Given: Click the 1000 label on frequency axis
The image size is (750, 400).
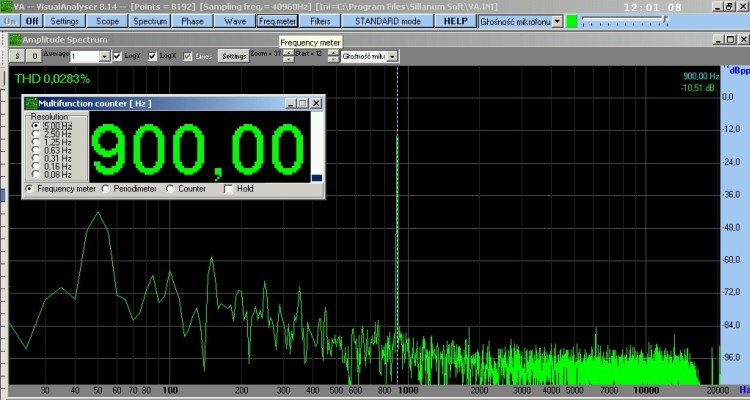Looking at the screenshot, I should [408, 390].
